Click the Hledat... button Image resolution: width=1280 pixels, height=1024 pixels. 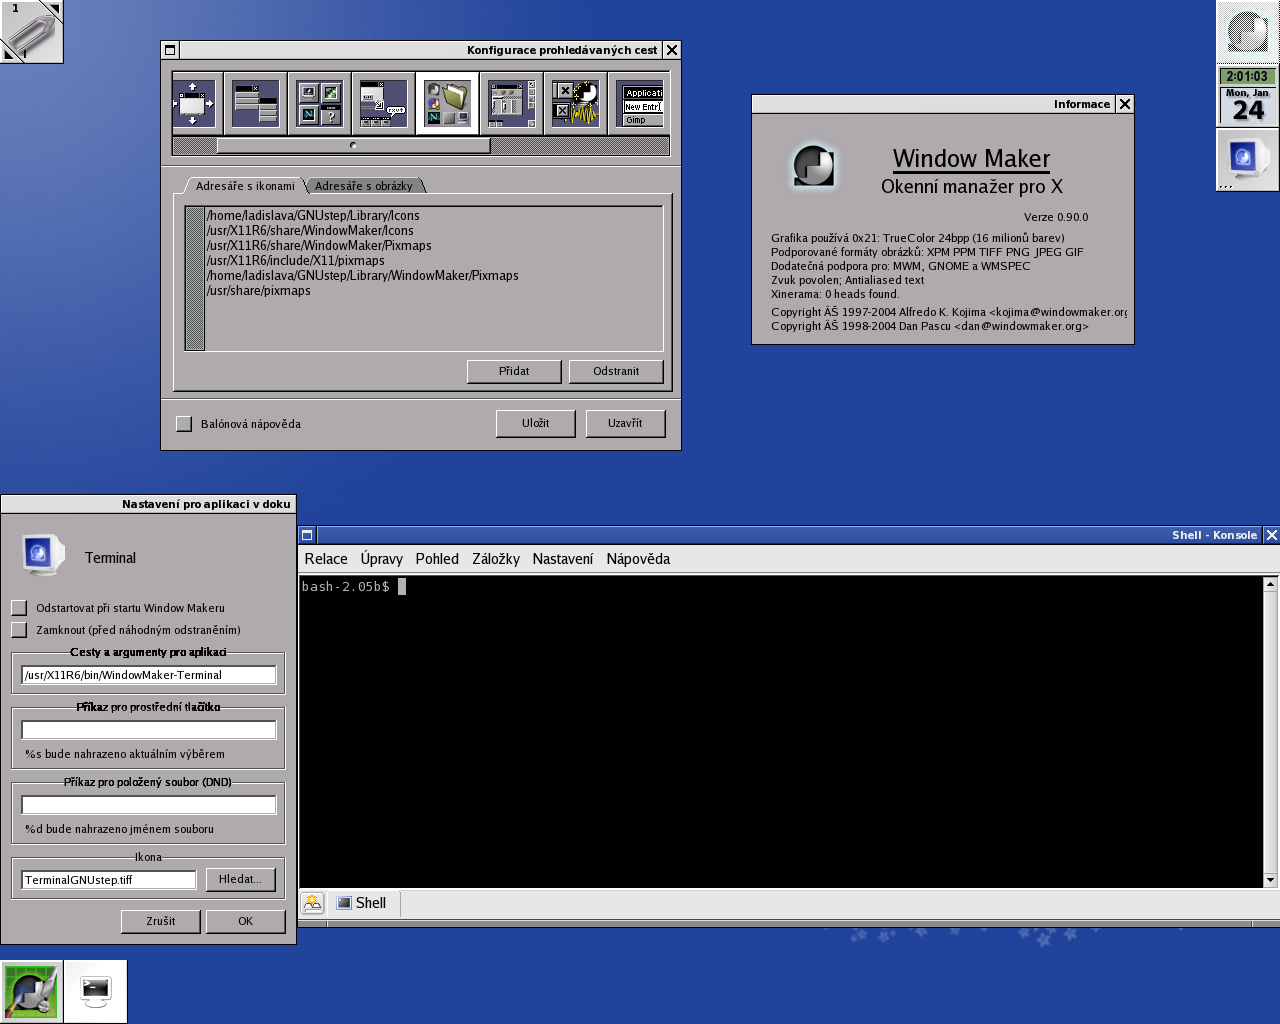tap(240, 879)
